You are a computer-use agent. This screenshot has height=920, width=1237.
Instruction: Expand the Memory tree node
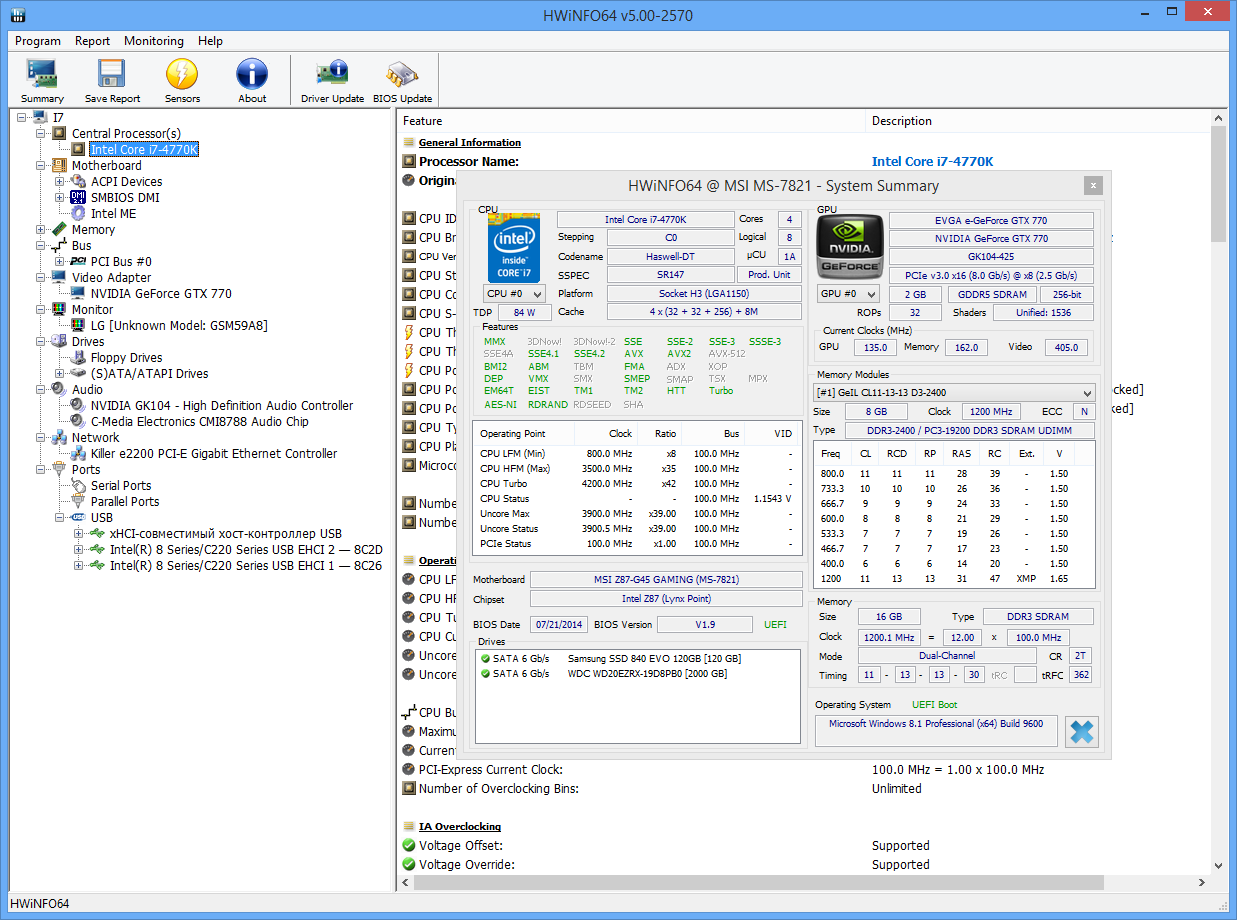coord(41,230)
